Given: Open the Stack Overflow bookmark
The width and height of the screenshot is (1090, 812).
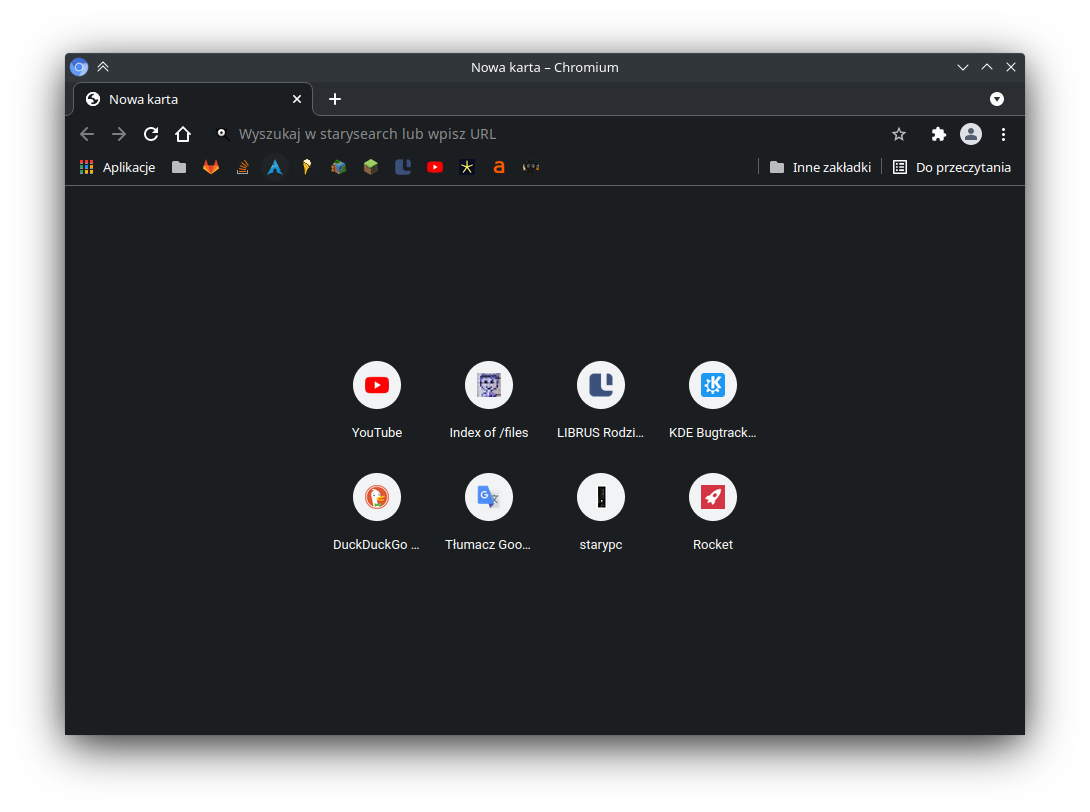Looking at the screenshot, I should point(243,167).
